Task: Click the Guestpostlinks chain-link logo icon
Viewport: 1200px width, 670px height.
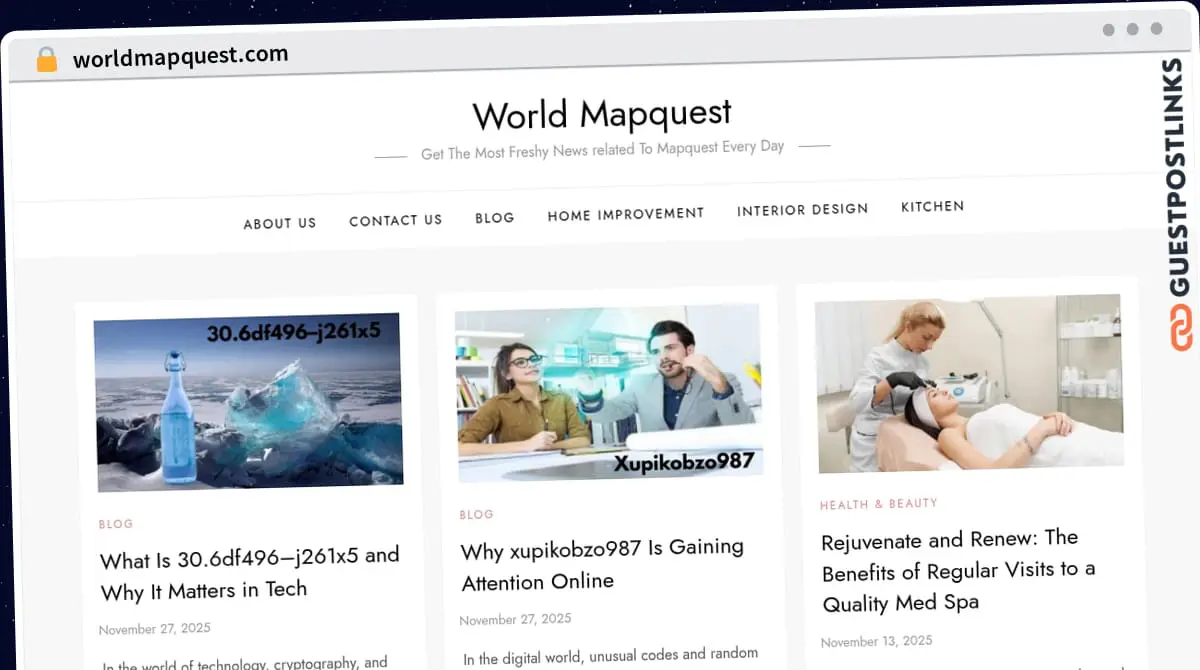Action: [x=1182, y=329]
